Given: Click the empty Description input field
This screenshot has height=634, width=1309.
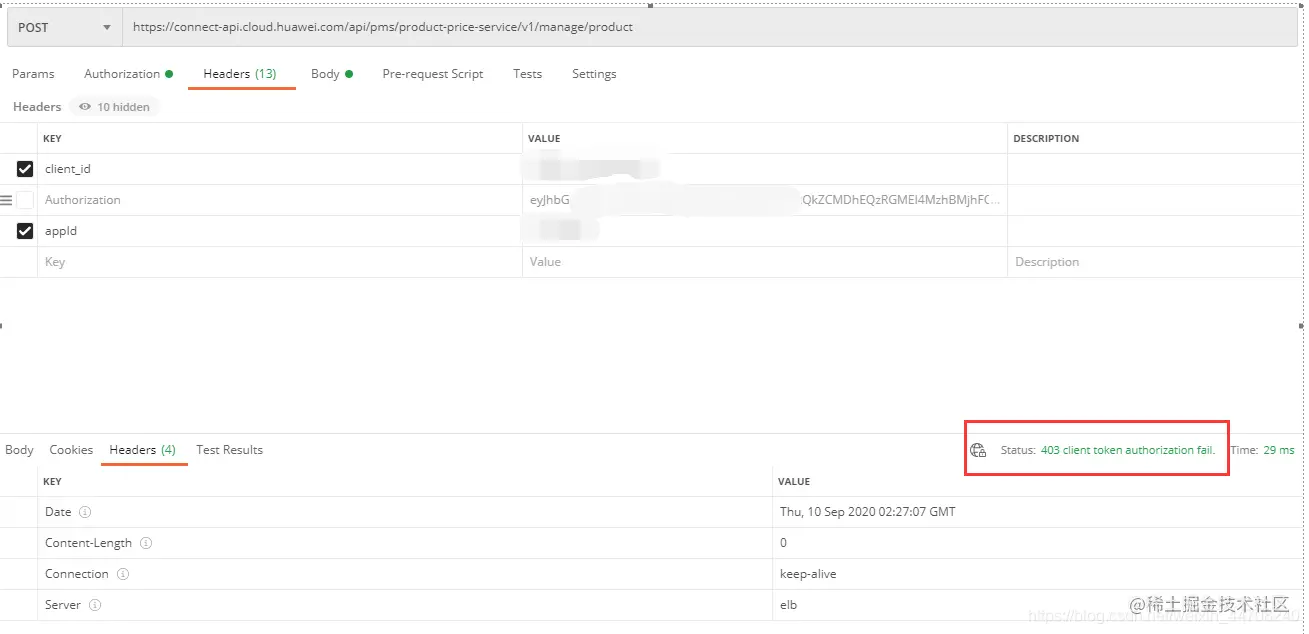Looking at the screenshot, I should 1155,262.
